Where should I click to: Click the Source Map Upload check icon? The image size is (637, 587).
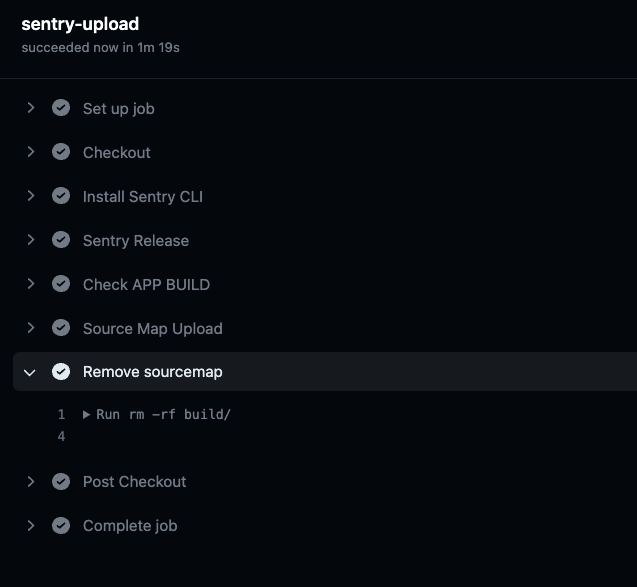tap(61, 328)
